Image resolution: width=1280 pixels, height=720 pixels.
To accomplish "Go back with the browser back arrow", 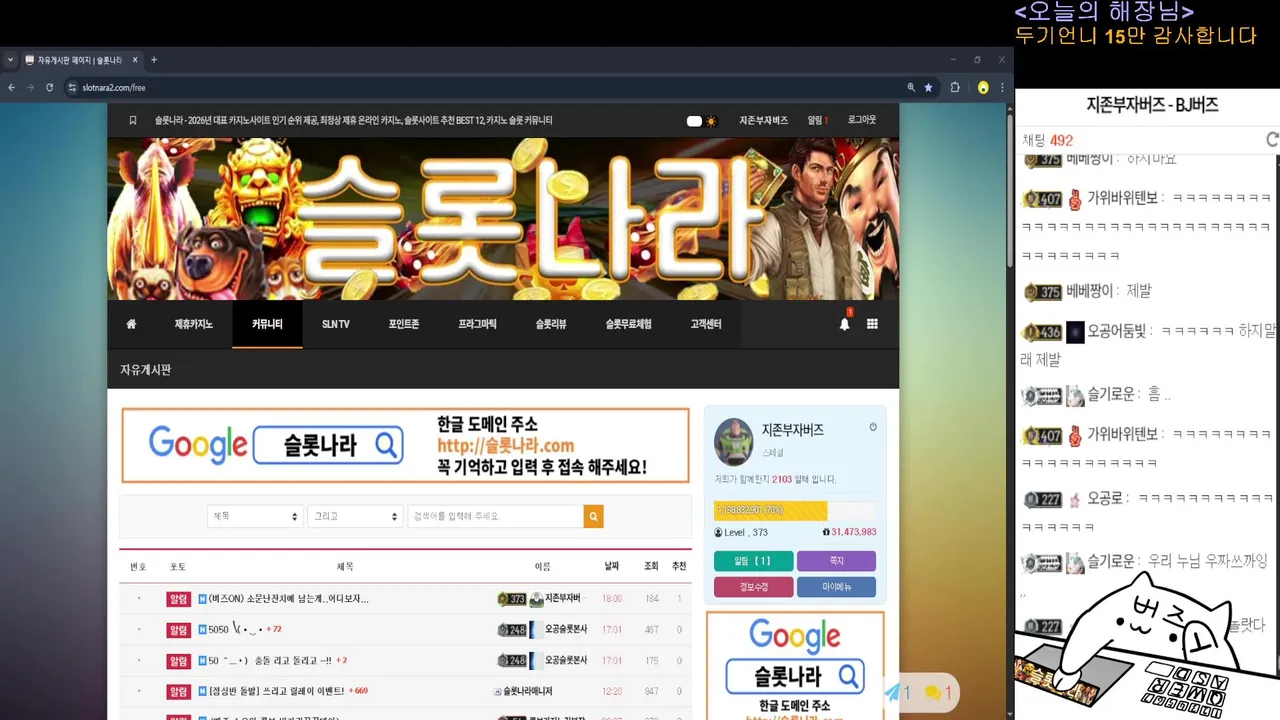I will [12, 88].
